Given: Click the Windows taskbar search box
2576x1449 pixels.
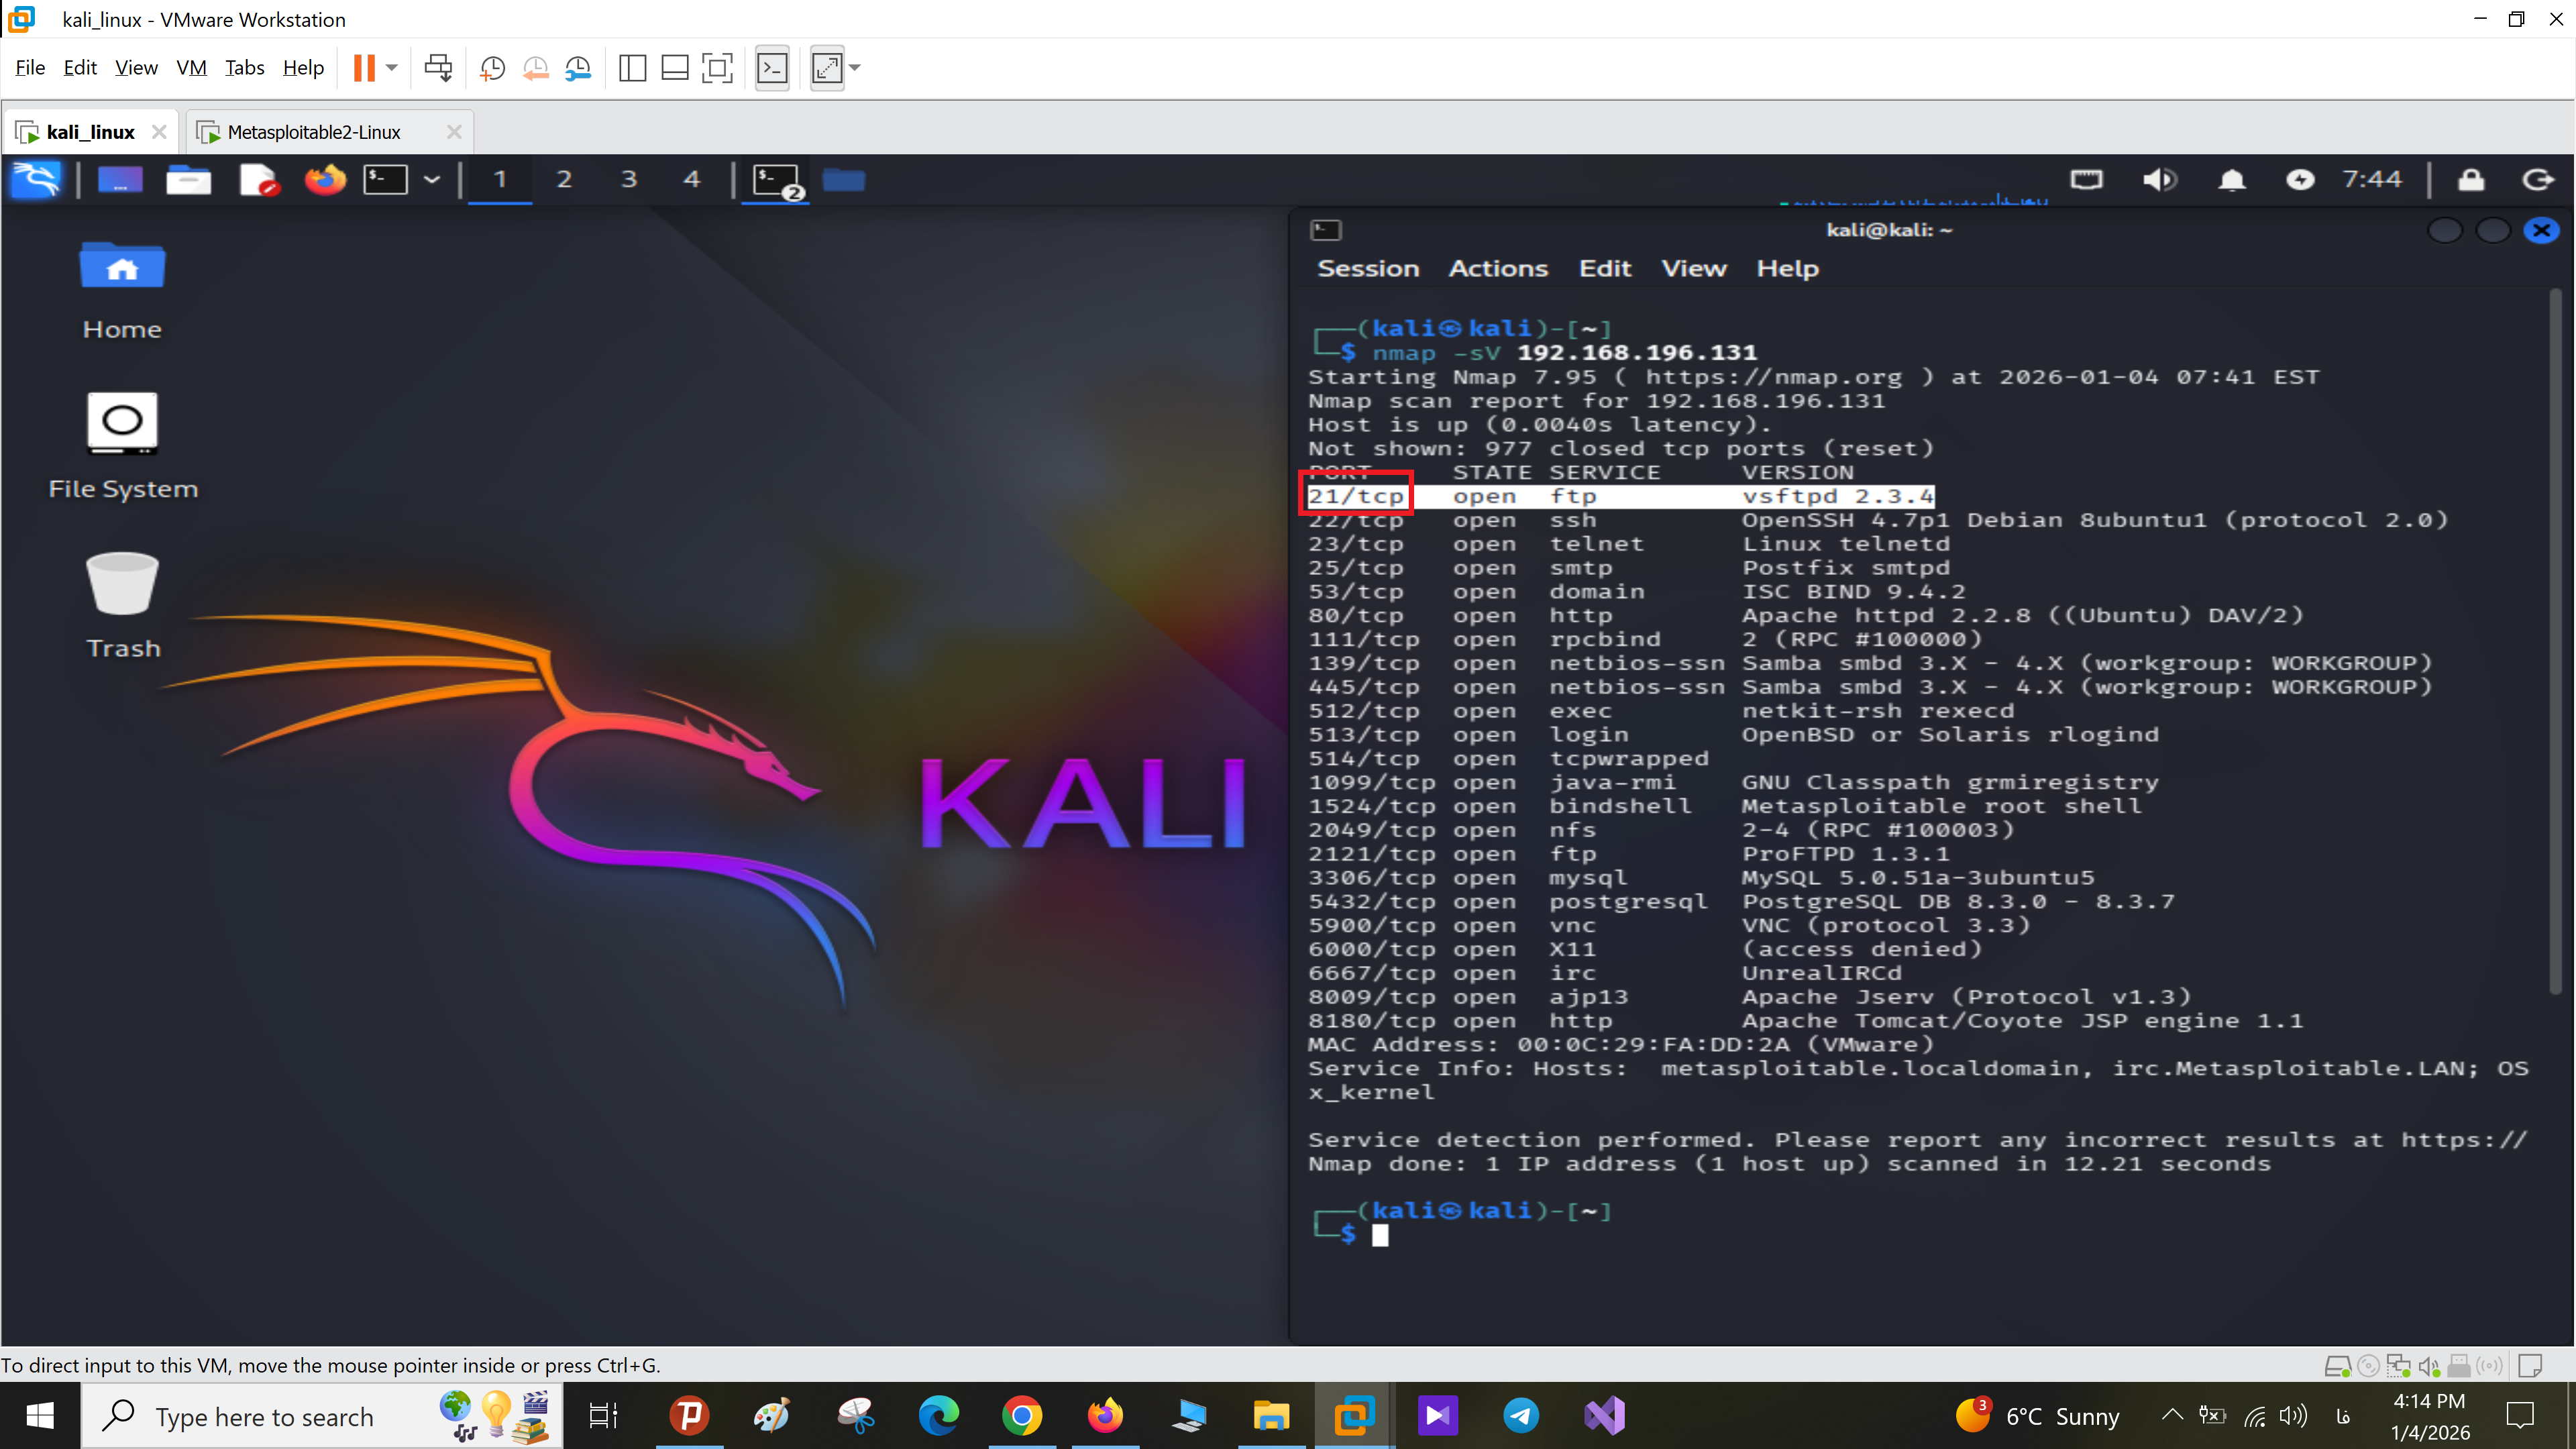Looking at the screenshot, I should [264, 1416].
